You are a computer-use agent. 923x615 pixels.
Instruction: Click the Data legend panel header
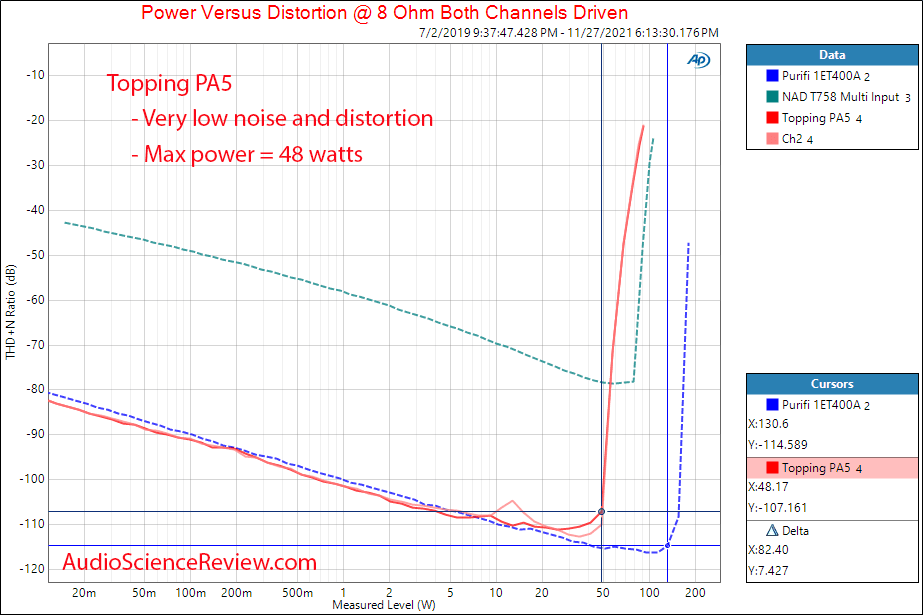click(x=832, y=55)
